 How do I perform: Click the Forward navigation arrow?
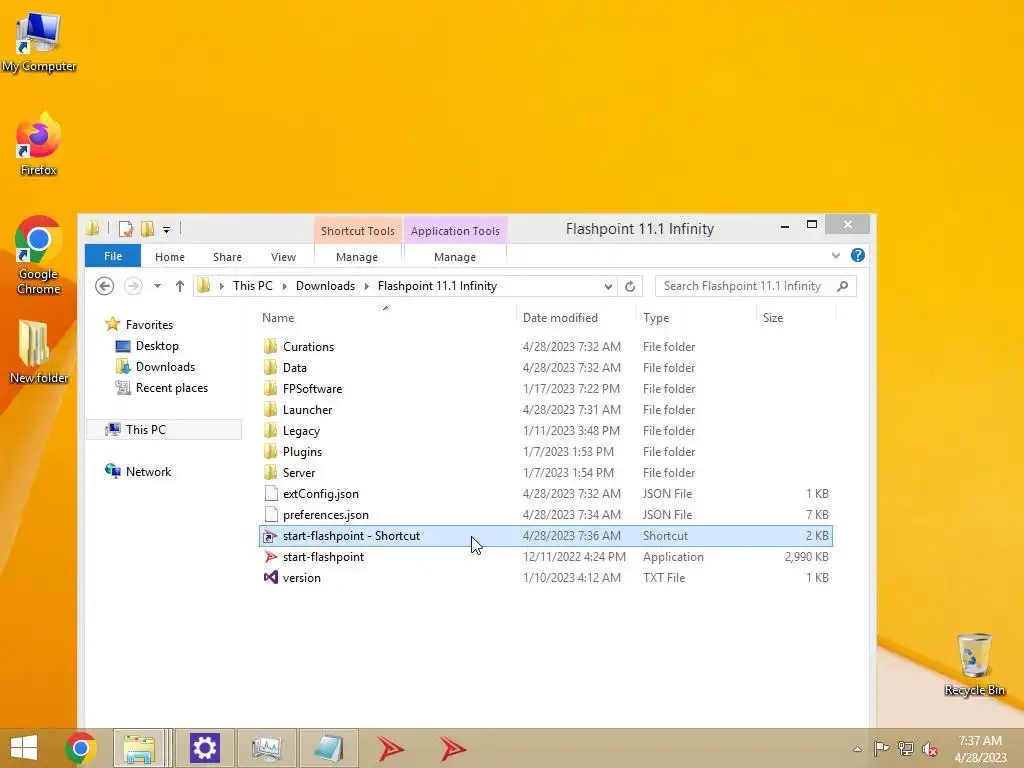[x=133, y=286]
